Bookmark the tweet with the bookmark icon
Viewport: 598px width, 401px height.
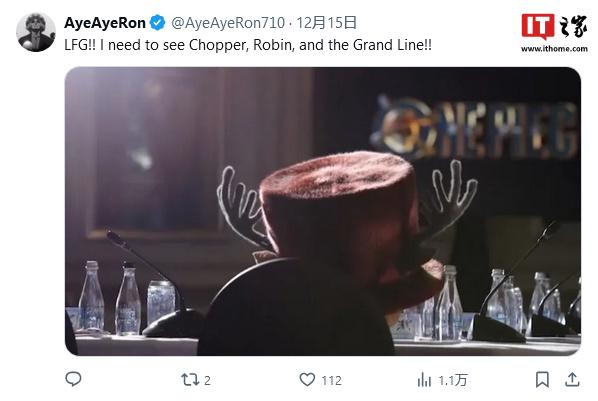point(542,380)
